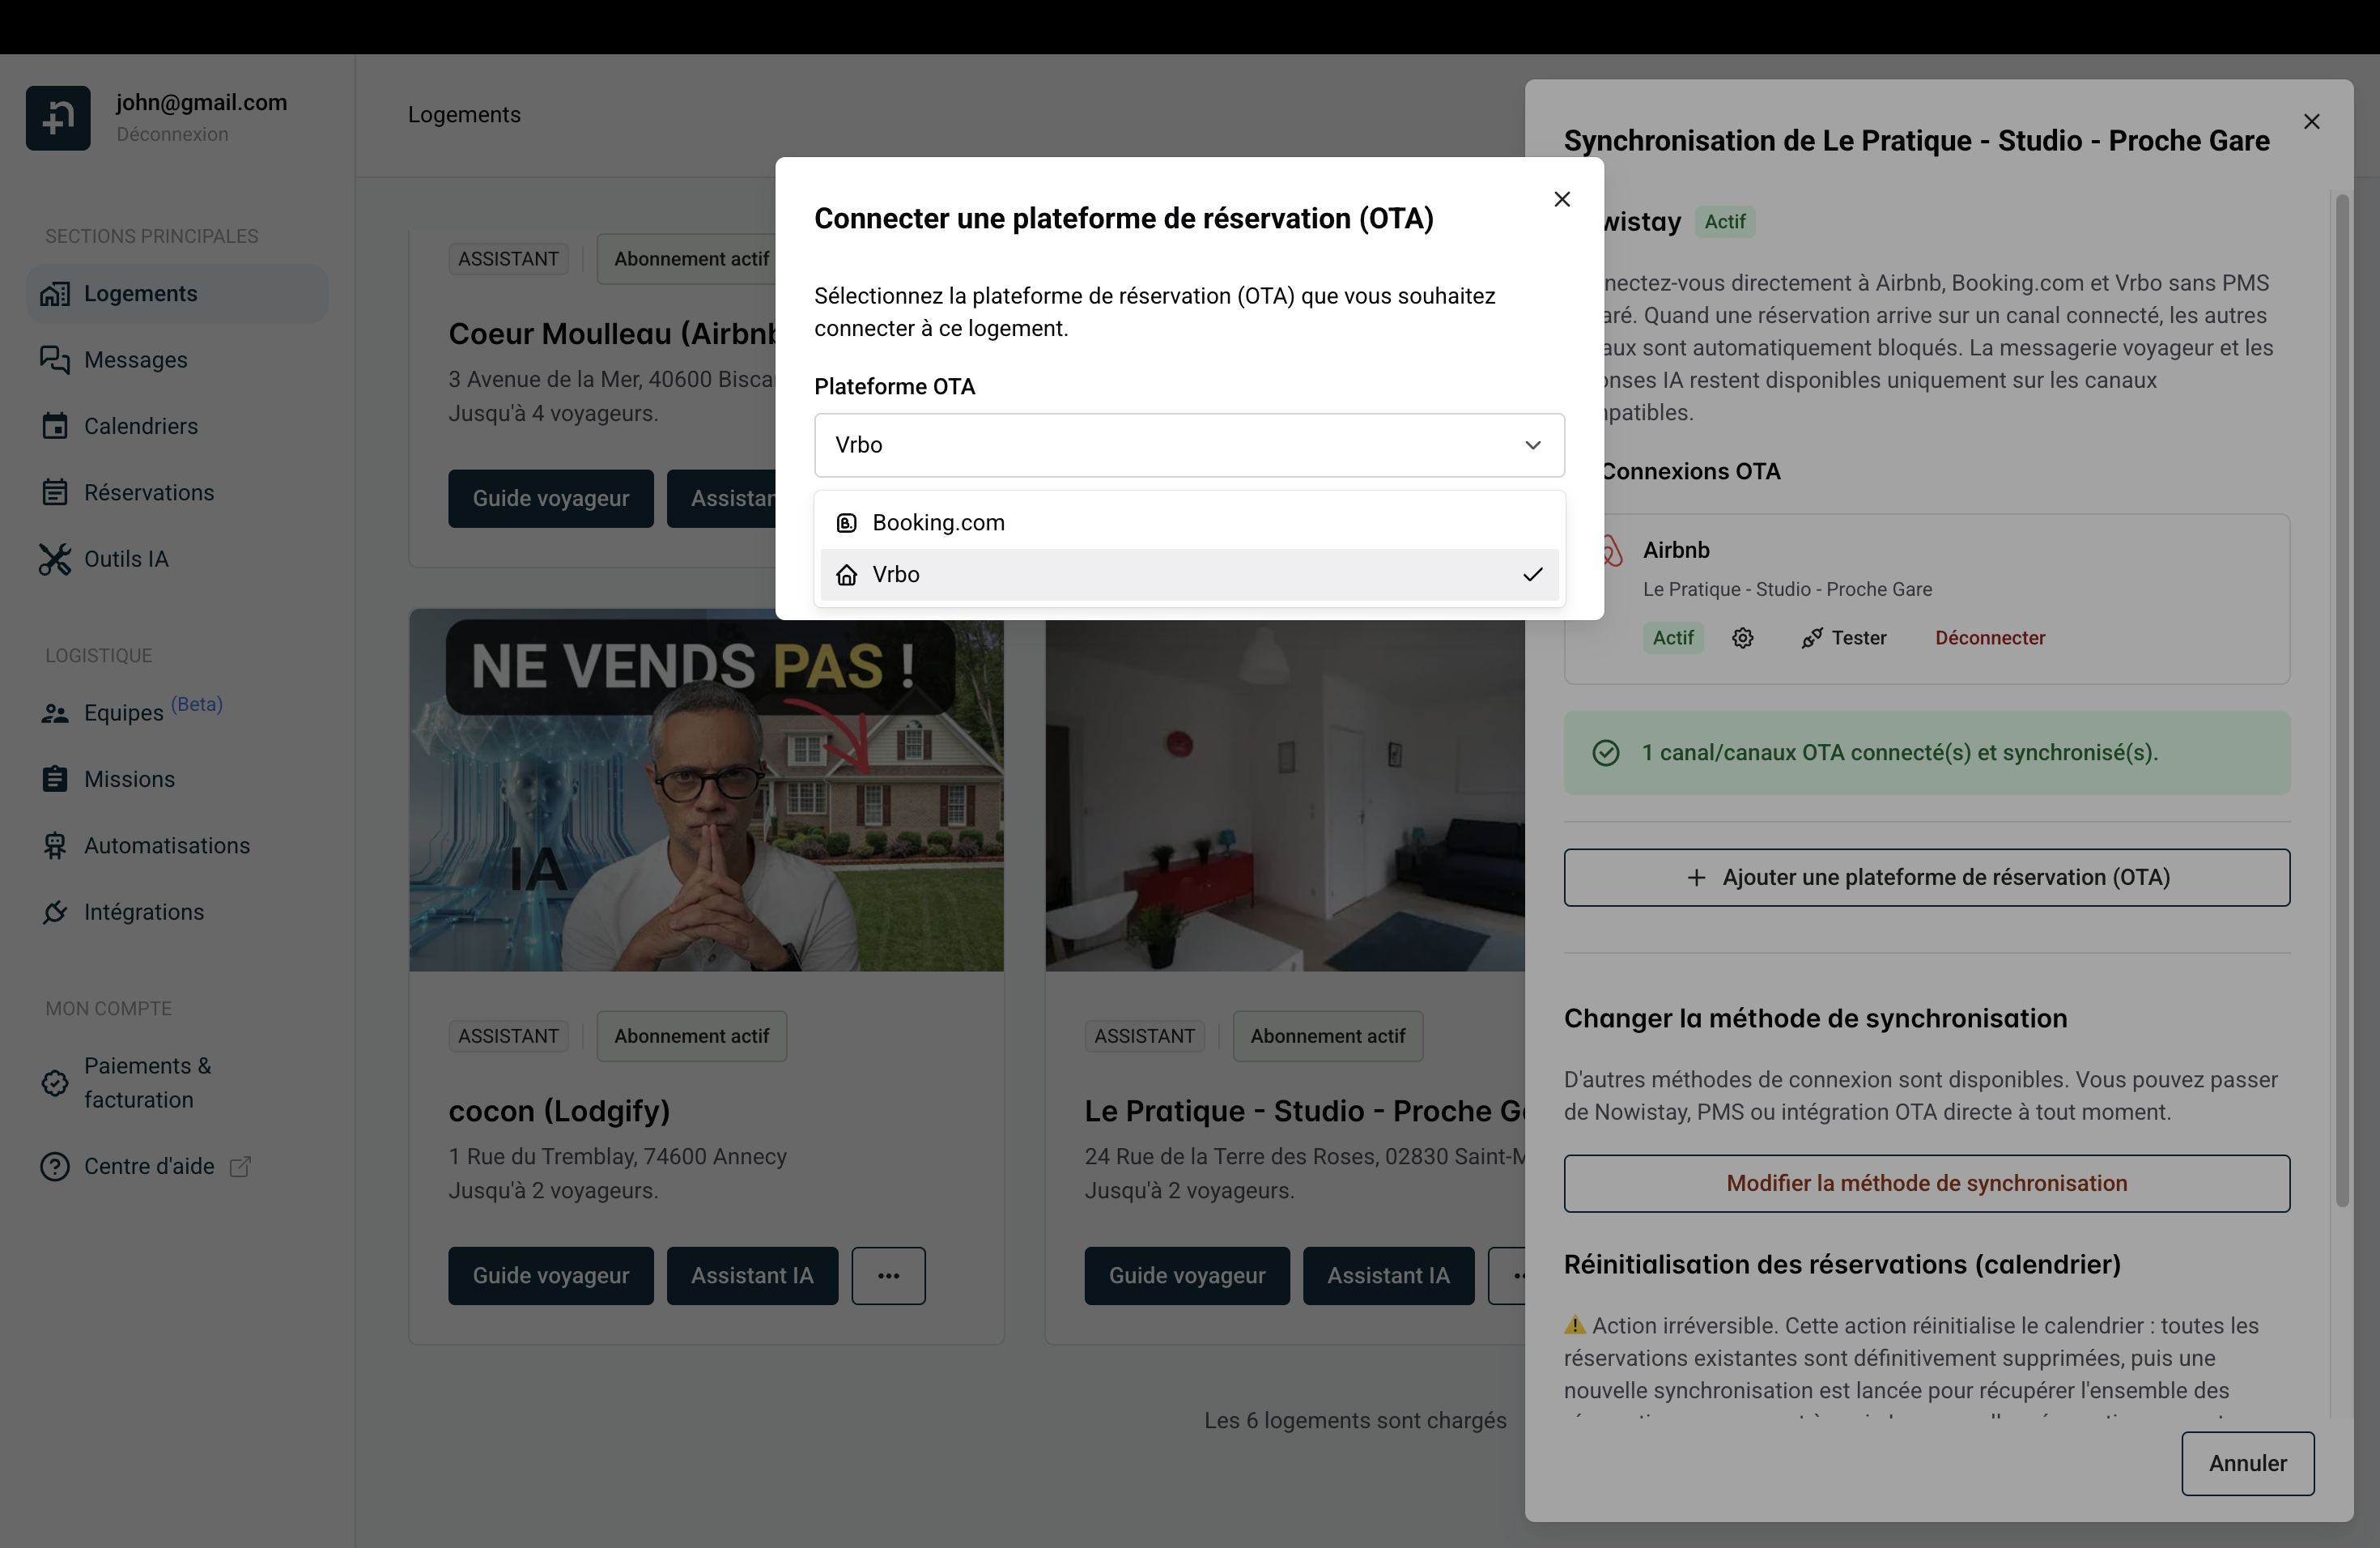Click Ajouter une plateforme de réservation
2380x1548 pixels.
pyautogui.click(x=1926, y=877)
